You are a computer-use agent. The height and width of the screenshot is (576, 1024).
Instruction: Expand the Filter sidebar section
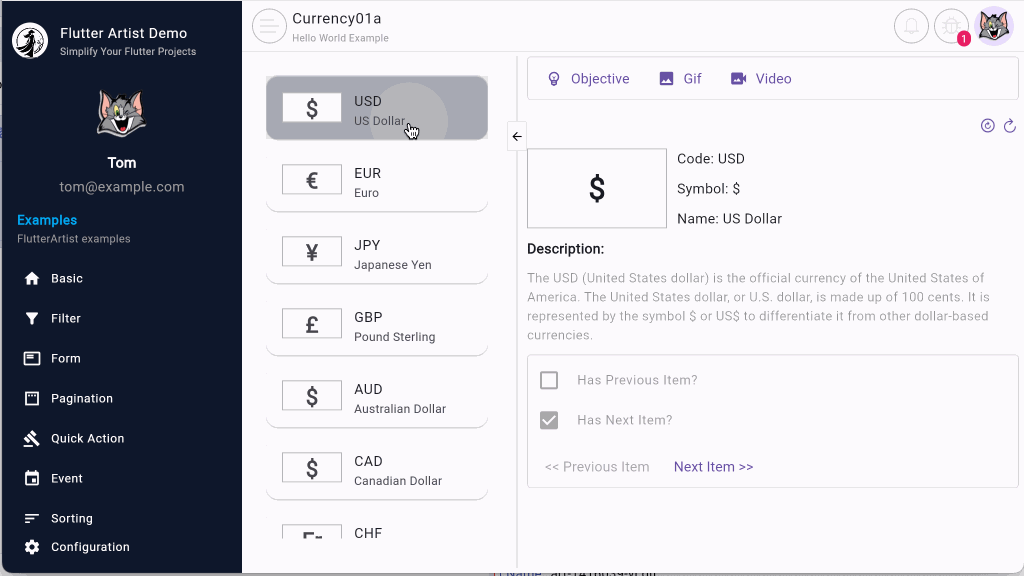(x=66, y=318)
